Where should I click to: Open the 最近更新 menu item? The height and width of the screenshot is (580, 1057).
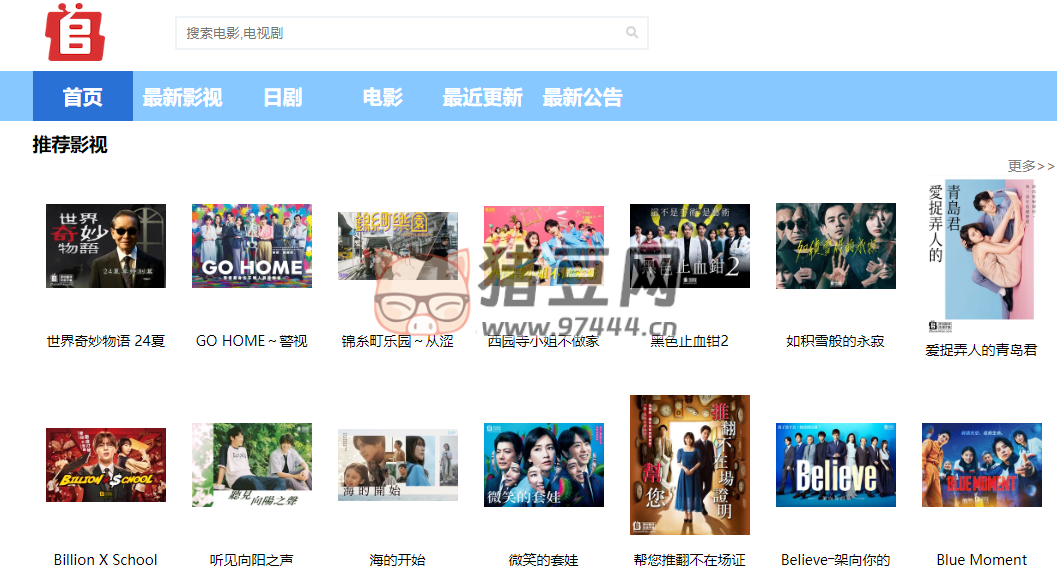[482, 97]
